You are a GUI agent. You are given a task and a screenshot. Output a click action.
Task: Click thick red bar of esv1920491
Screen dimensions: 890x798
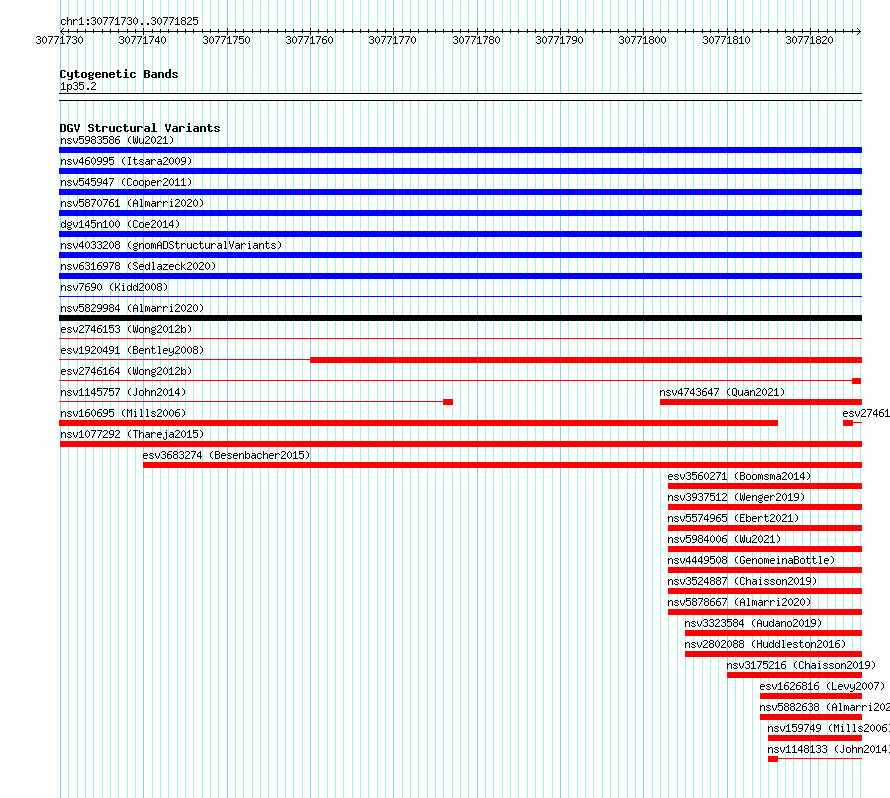click(586, 360)
